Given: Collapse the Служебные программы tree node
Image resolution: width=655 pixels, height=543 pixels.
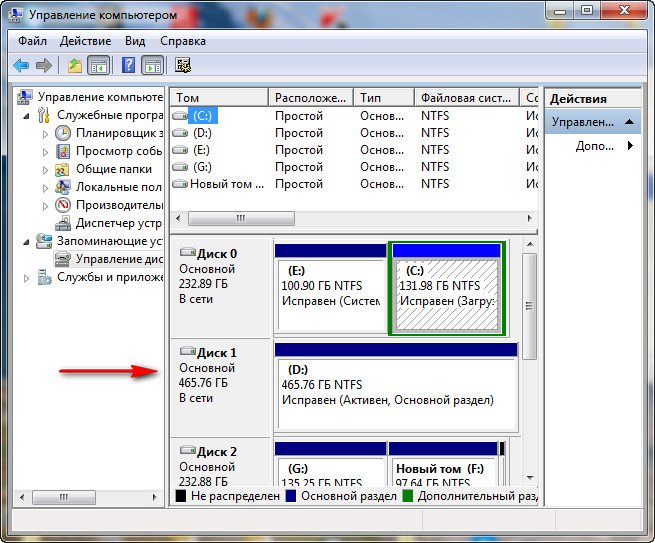Looking at the screenshot, I should 27,116.
